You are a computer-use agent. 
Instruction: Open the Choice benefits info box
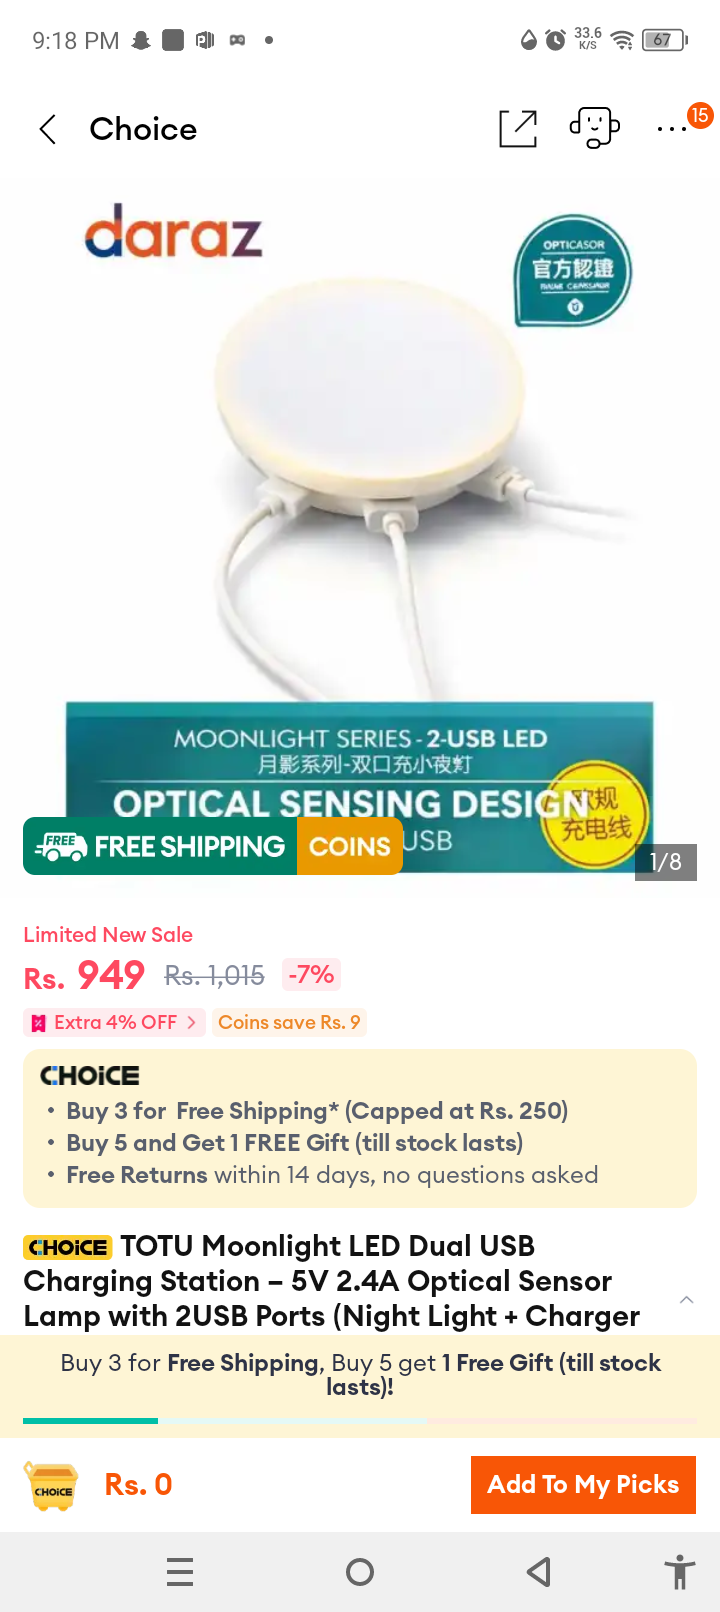tap(360, 1128)
